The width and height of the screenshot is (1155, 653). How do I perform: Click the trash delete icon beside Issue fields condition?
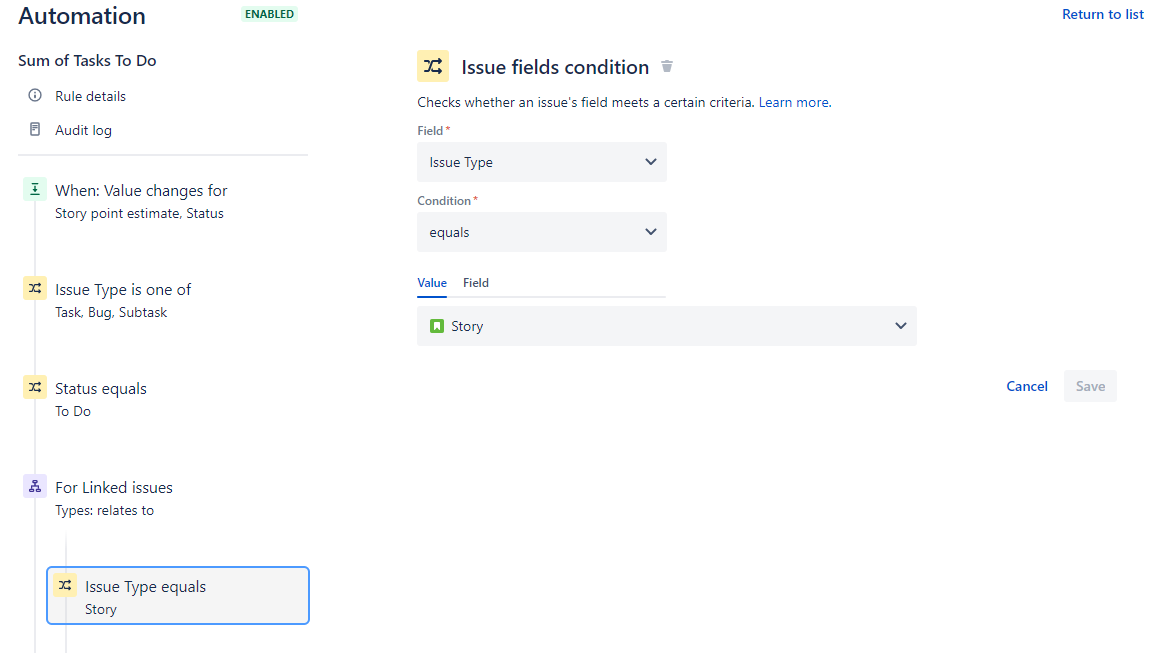coord(667,66)
